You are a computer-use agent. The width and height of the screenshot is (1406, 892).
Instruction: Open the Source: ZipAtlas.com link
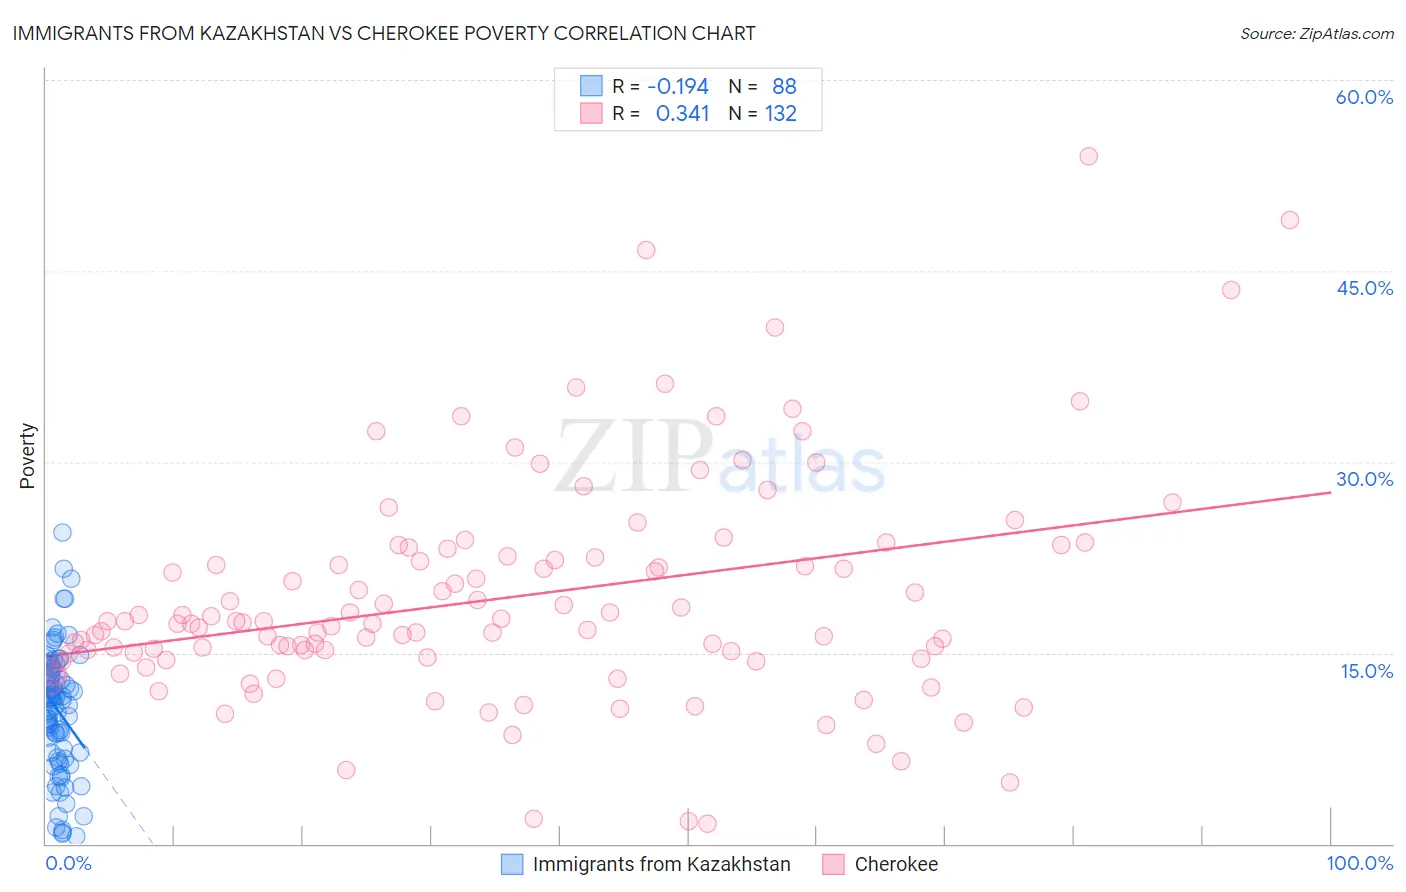(1317, 33)
